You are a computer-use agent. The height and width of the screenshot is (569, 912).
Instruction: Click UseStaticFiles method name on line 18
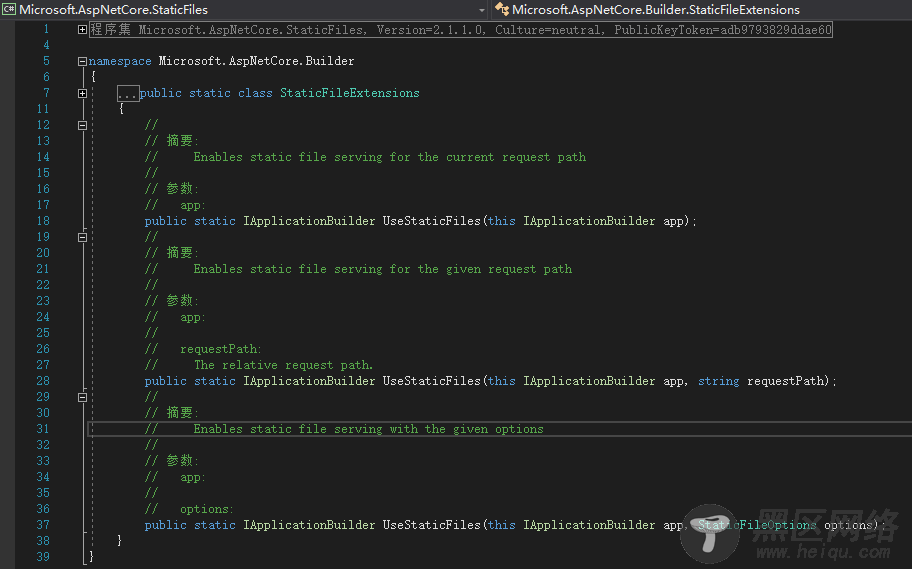(432, 221)
